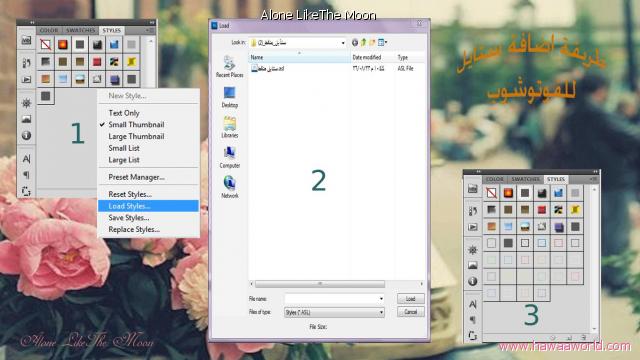Open the Files of type dropdown
The height and width of the screenshot is (360, 640).
[x=334, y=313]
